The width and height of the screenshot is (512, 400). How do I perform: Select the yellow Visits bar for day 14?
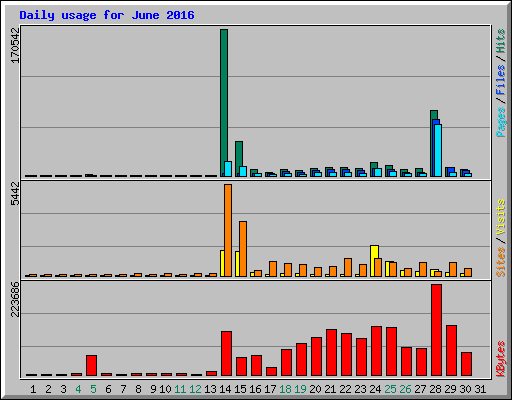[x=222, y=263]
